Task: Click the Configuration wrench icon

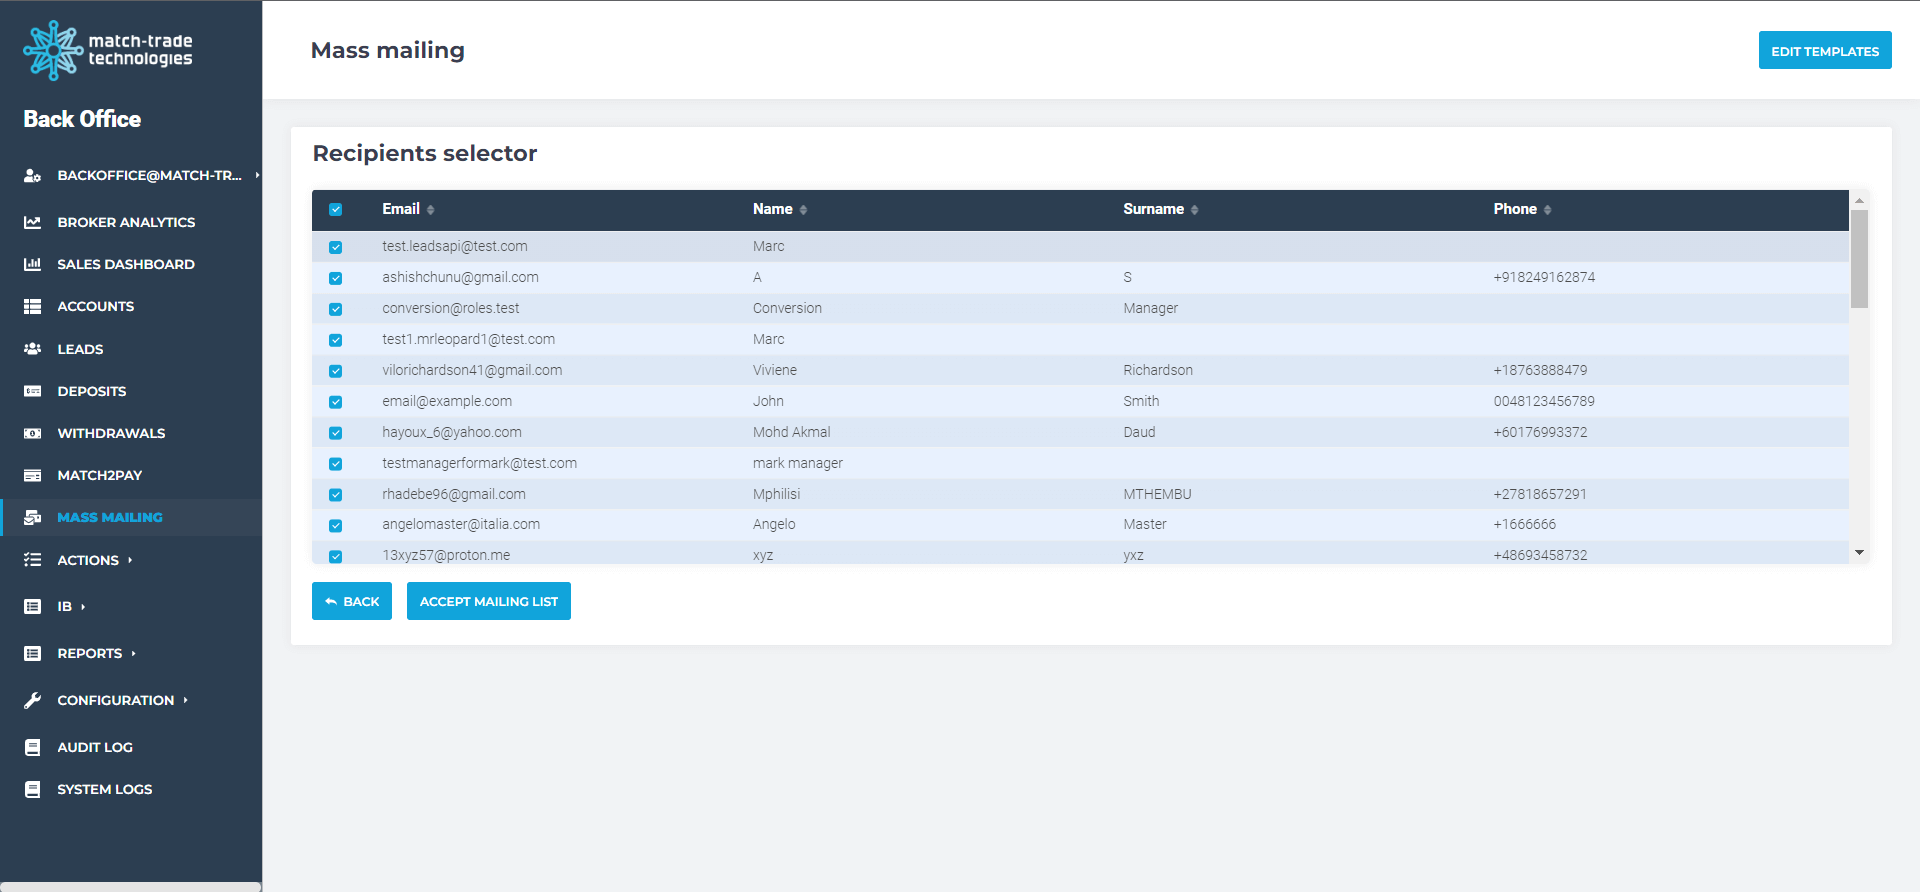Action: (x=33, y=700)
